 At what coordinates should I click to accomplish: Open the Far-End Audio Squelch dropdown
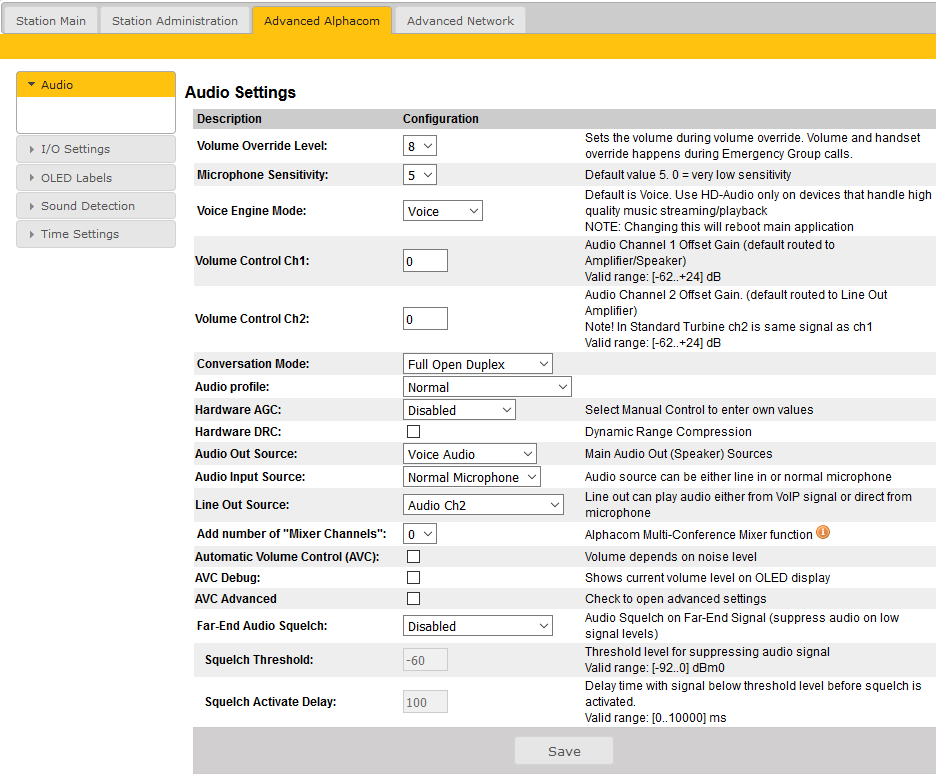(x=478, y=626)
